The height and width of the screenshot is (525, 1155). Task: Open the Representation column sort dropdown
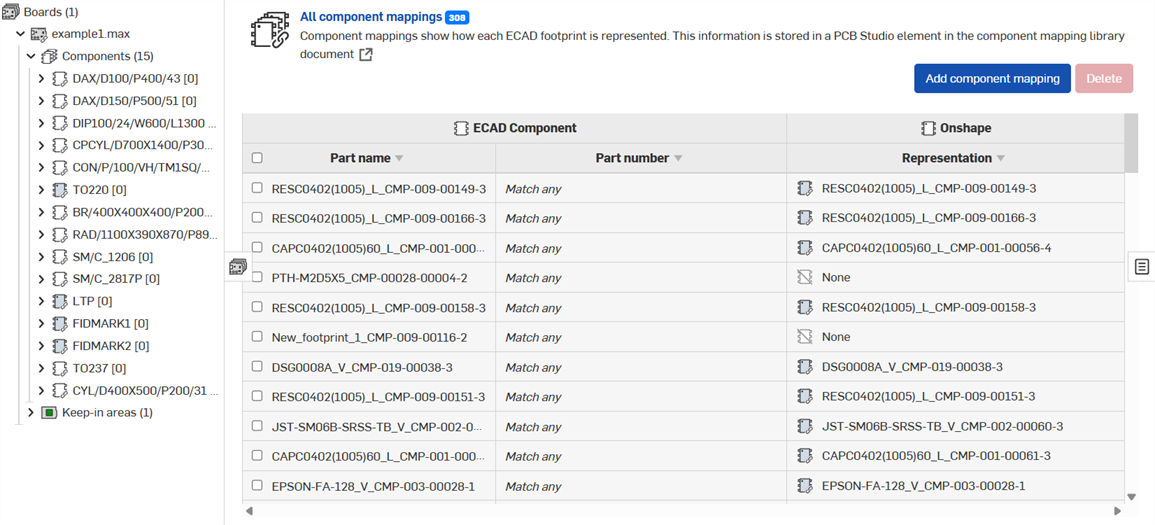[1001, 159]
